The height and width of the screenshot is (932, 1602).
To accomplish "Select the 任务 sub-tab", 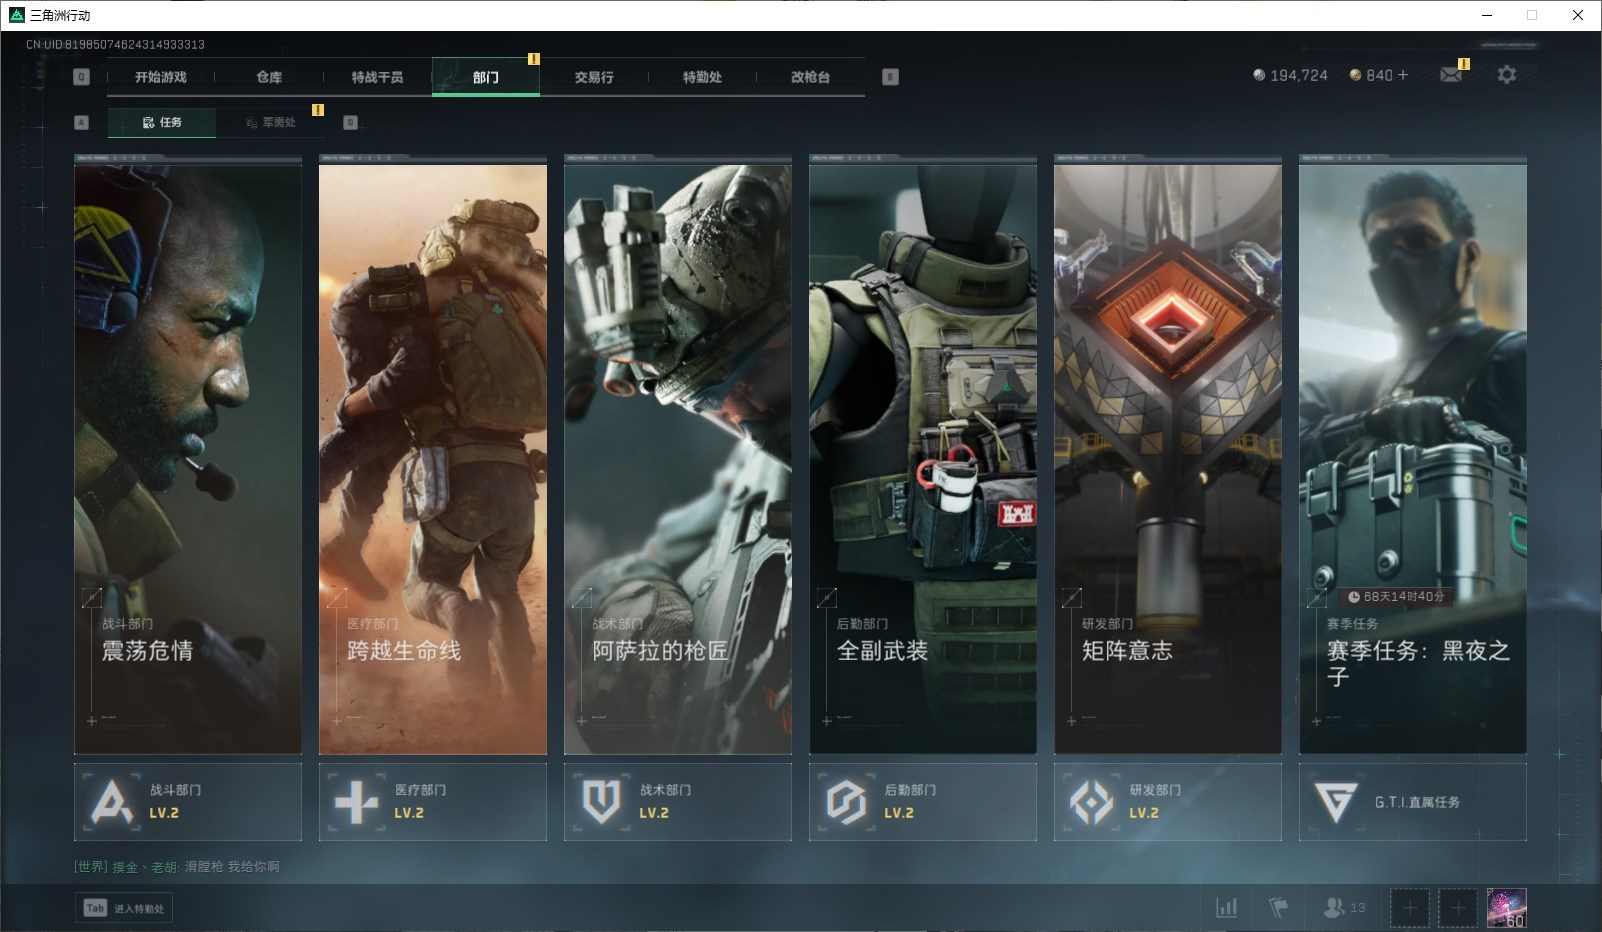I will (x=162, y=122).
